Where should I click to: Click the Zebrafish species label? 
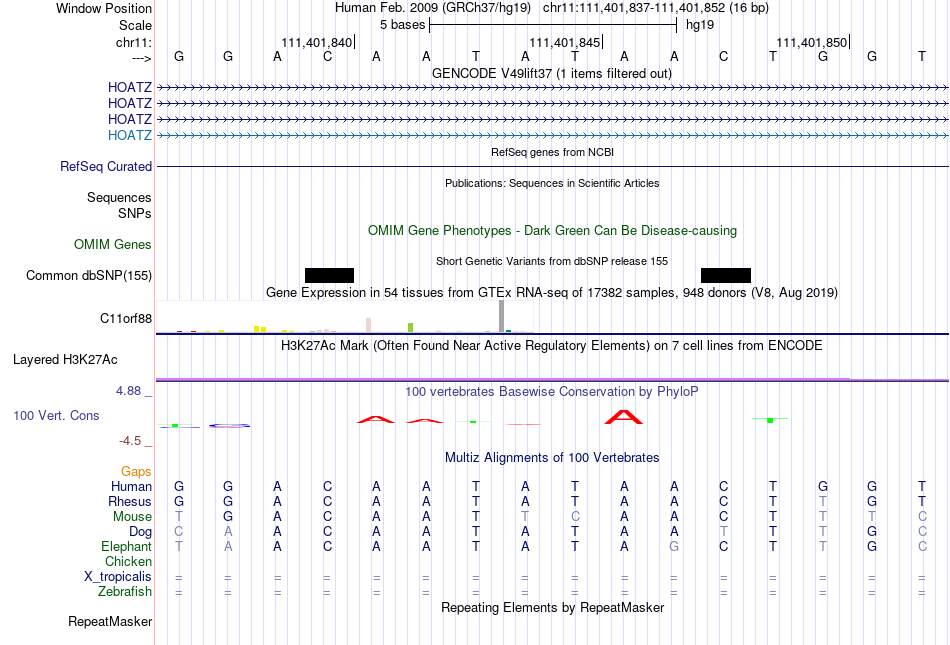click(x=125, y=591)
